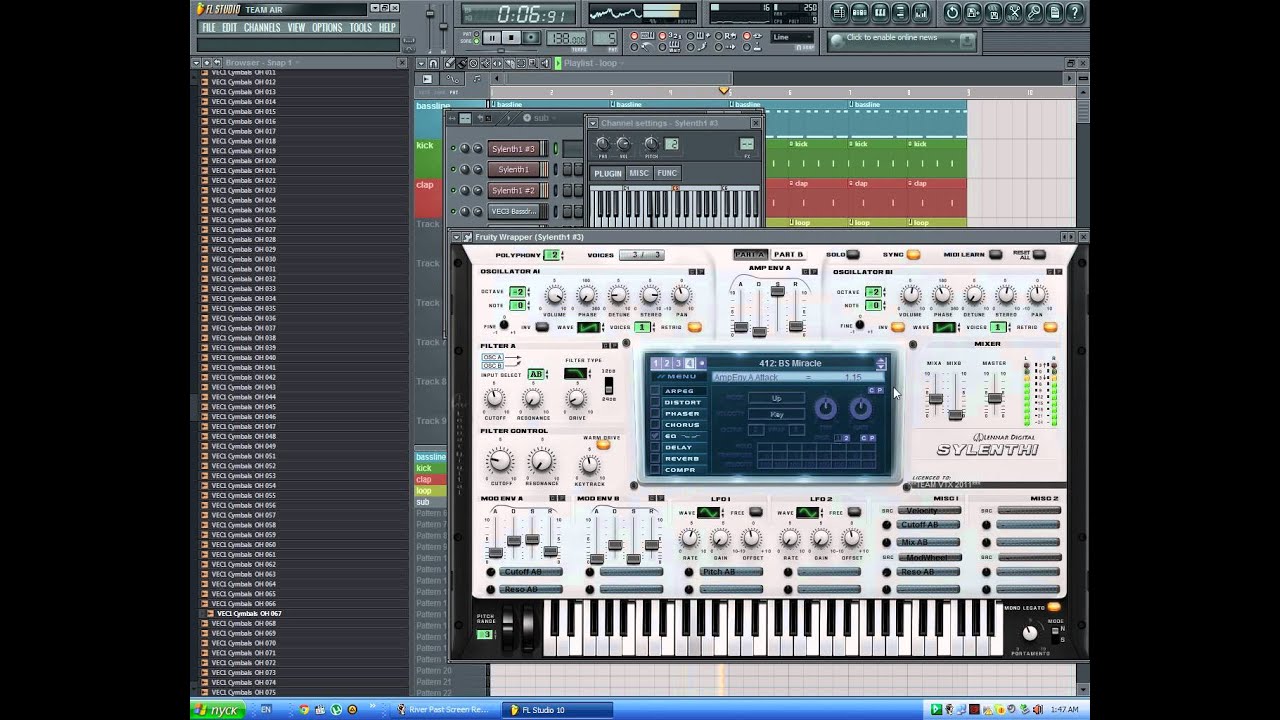Open the project info document icon
The image size is (1280, 720).
click(x=1054, y=13)
